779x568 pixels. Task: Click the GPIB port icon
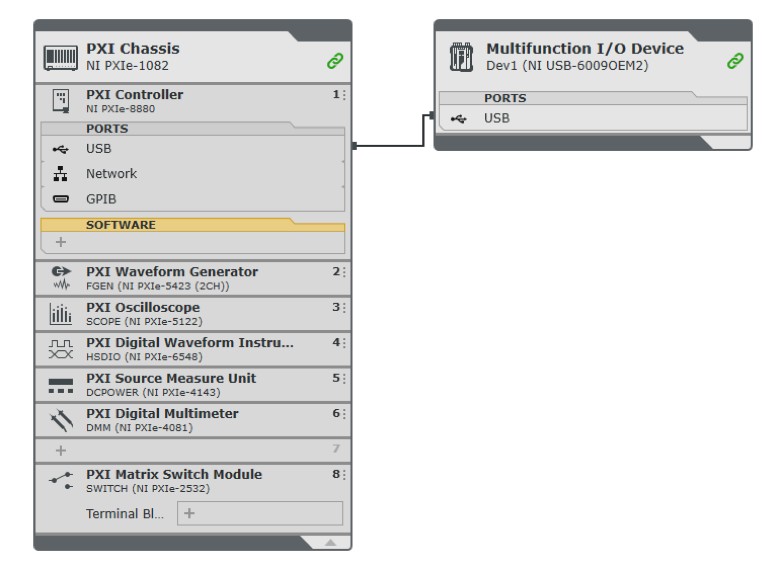(61, 199)
